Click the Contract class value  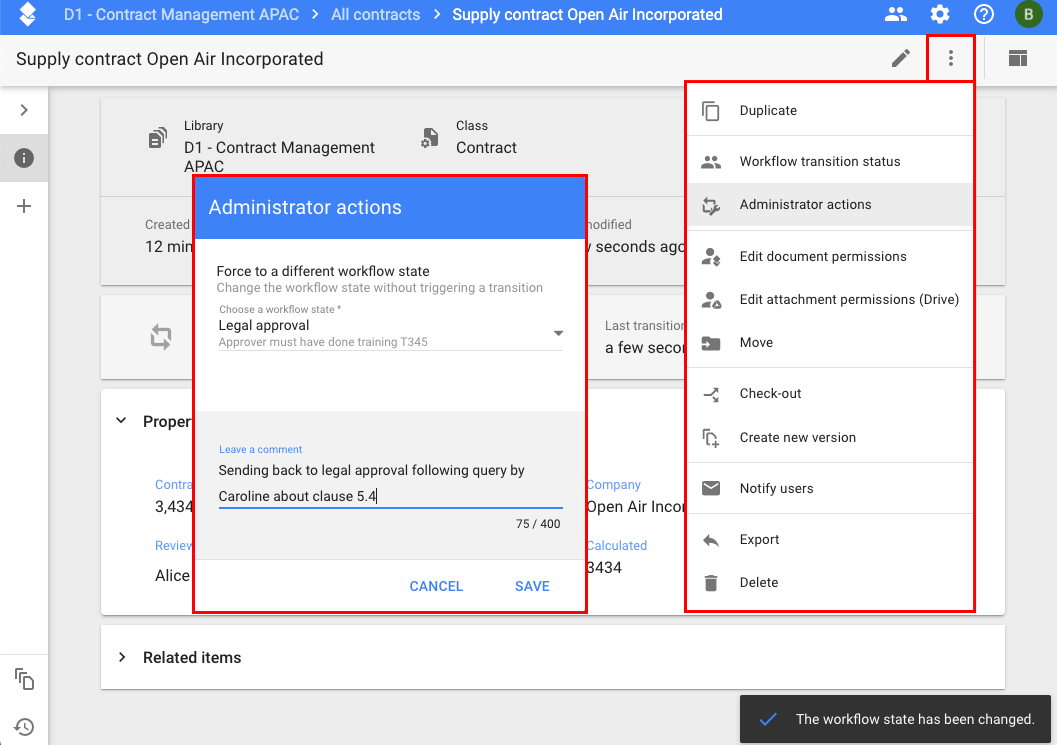coord(486,148)
